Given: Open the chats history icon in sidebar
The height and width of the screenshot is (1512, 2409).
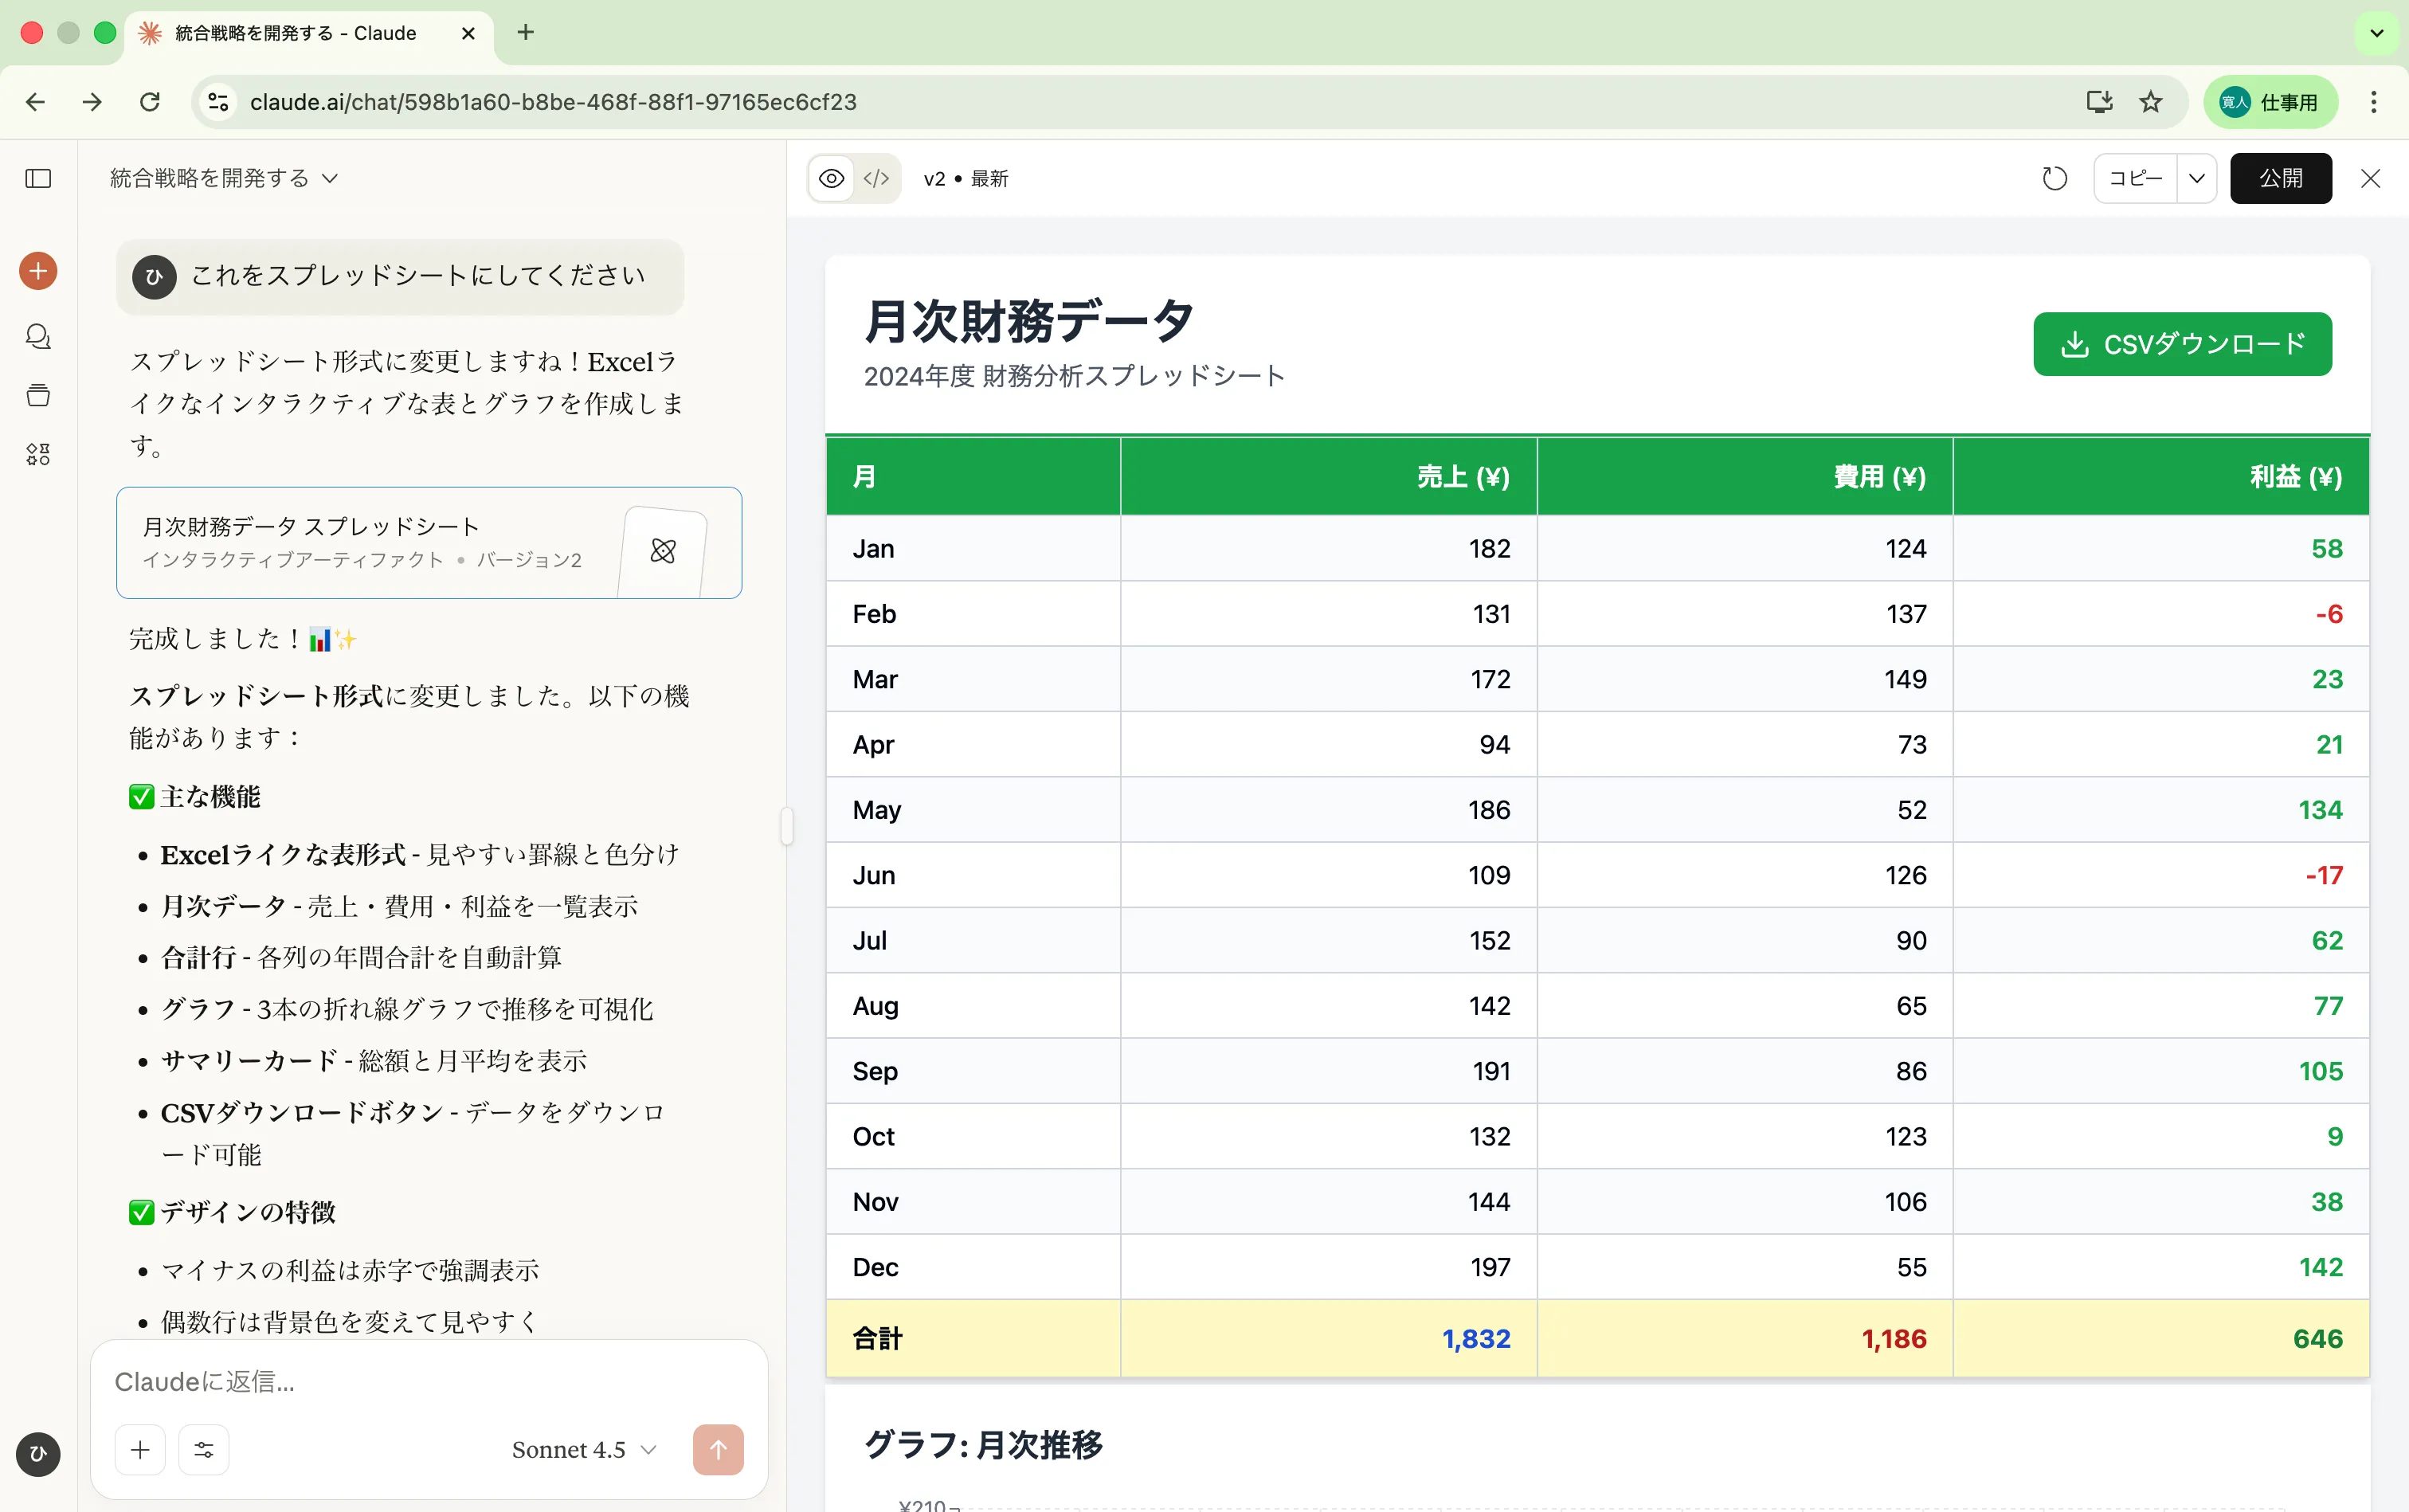Looking at the screenshot, I should click(38, 337).
